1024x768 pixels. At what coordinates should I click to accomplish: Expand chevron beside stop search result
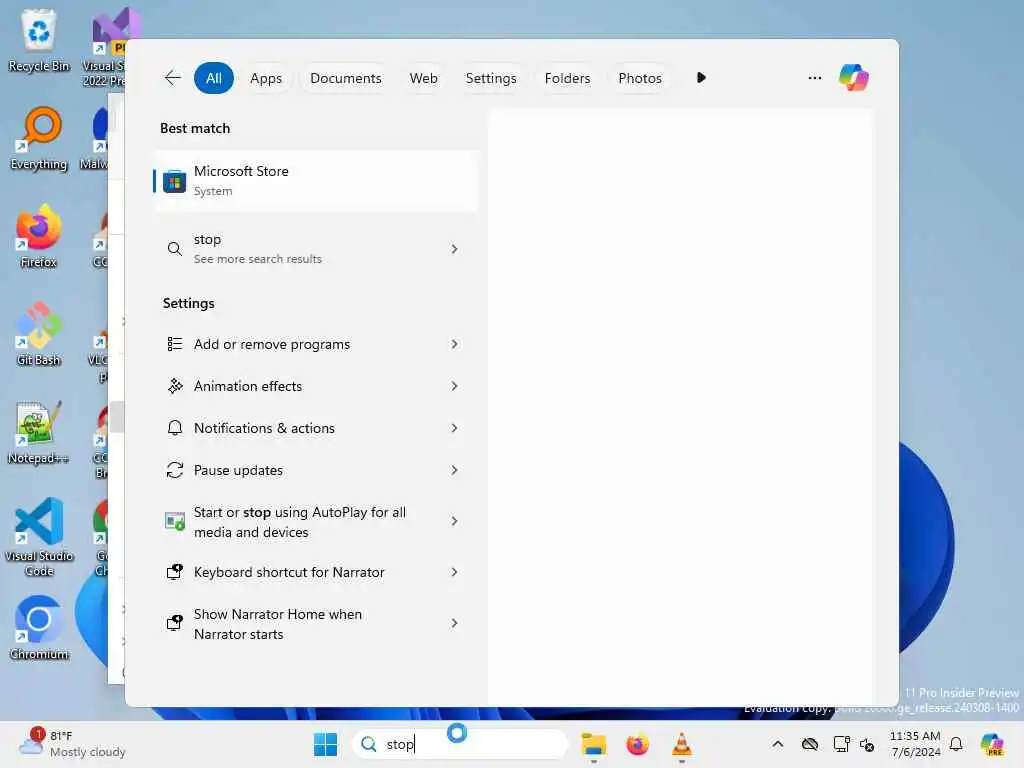tap(455, 249)
